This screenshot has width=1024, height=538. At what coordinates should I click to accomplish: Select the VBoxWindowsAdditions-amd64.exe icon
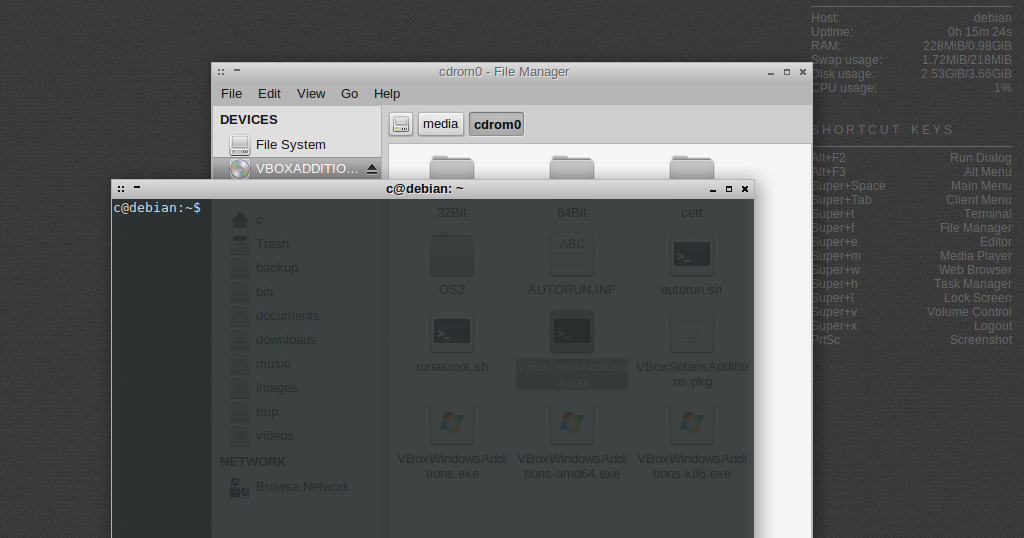pyautogui.click(x=572, y=423)
